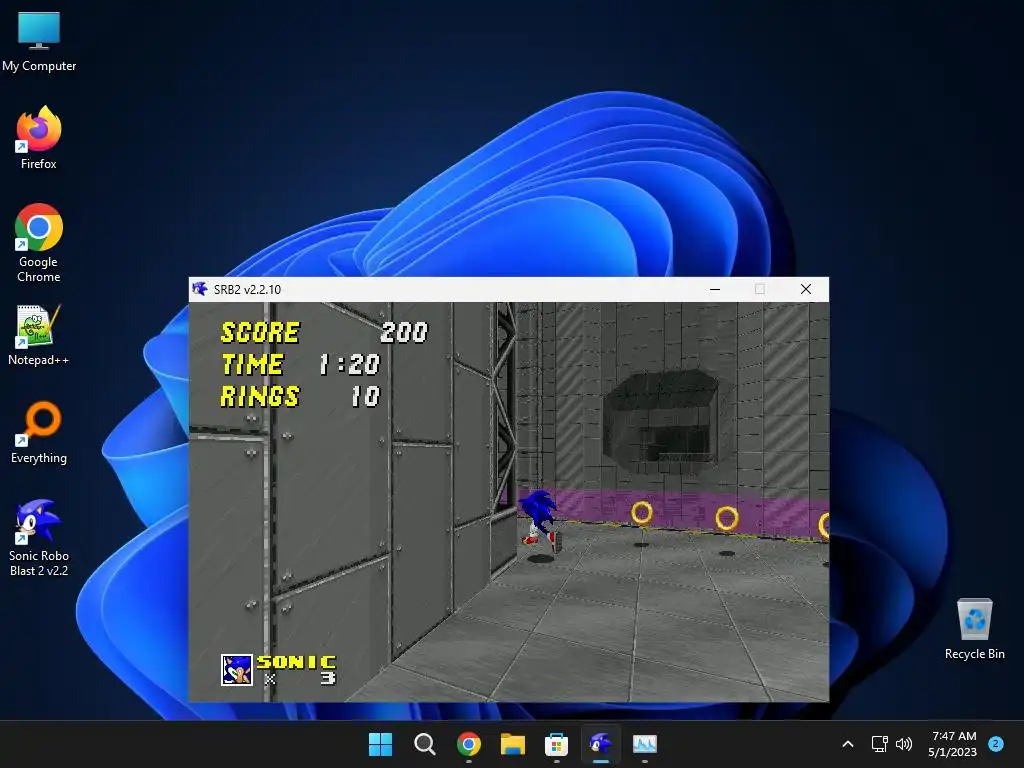
Task: Select the Recycle Bin desktop icon
Action: coord(974,628)
